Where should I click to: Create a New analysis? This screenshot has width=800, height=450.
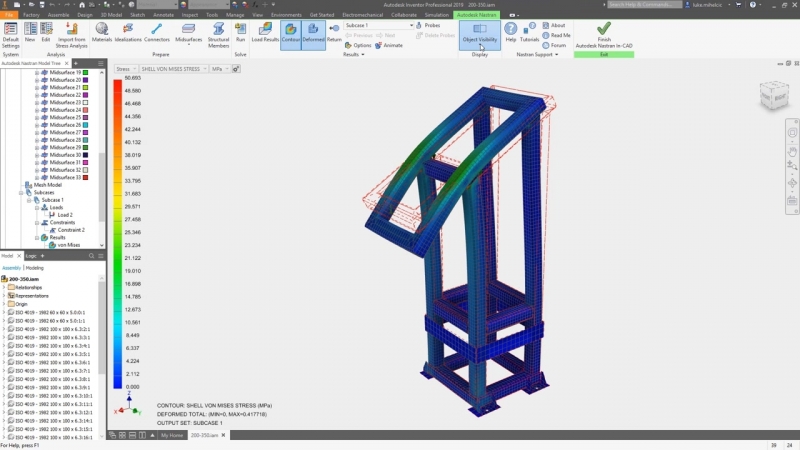(x=30, y=33)
